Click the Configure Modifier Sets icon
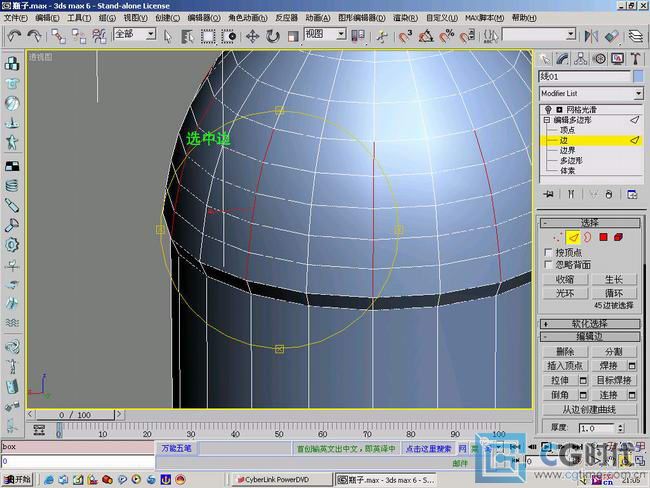 (632, 194)
